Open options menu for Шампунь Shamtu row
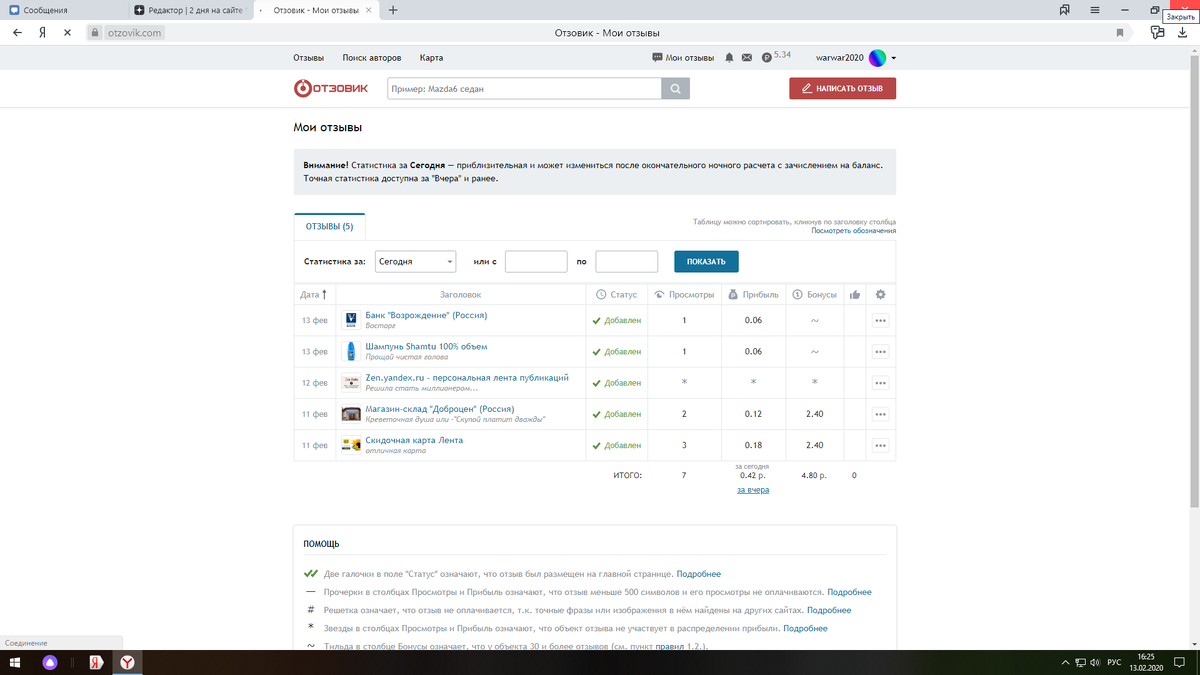The width and height of the screenshot is (1200, 675). (x=880, y=351)
